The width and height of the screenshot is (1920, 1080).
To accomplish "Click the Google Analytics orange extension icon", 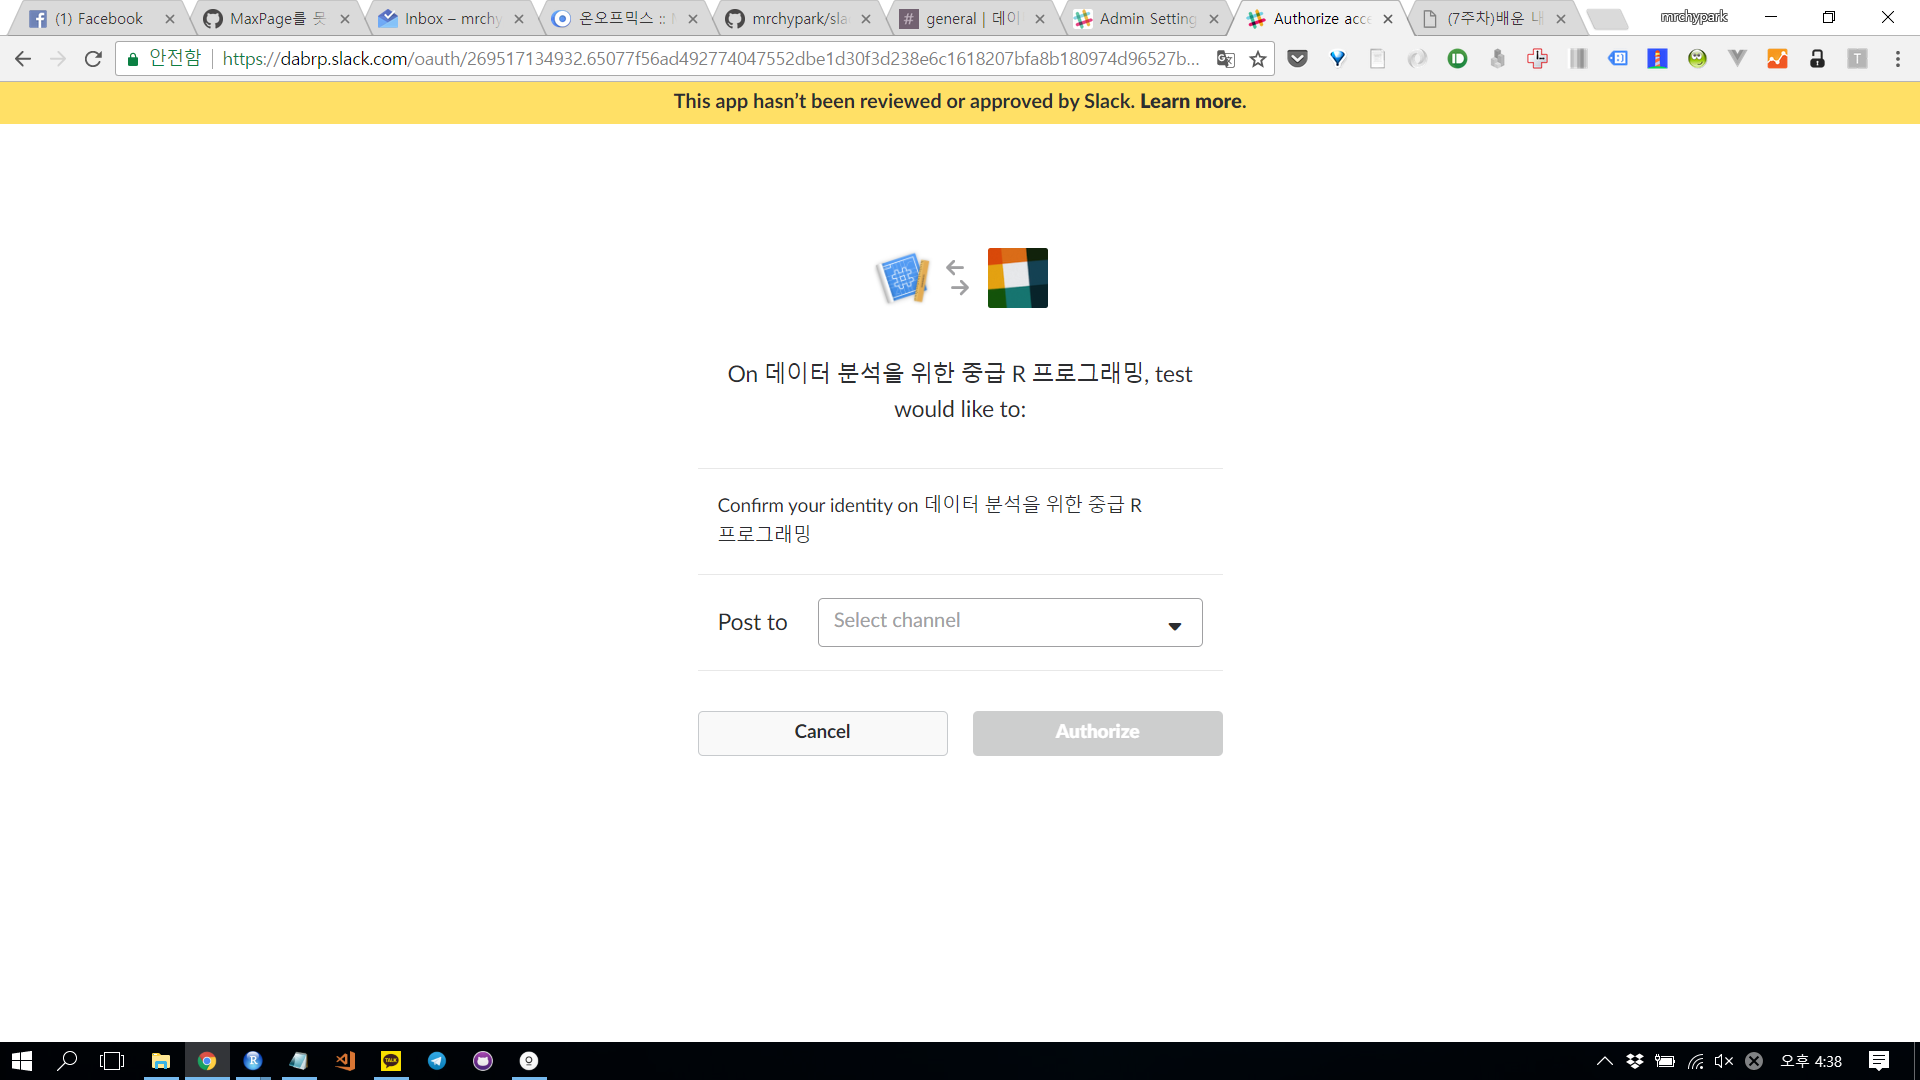I will coord(1777,59).
